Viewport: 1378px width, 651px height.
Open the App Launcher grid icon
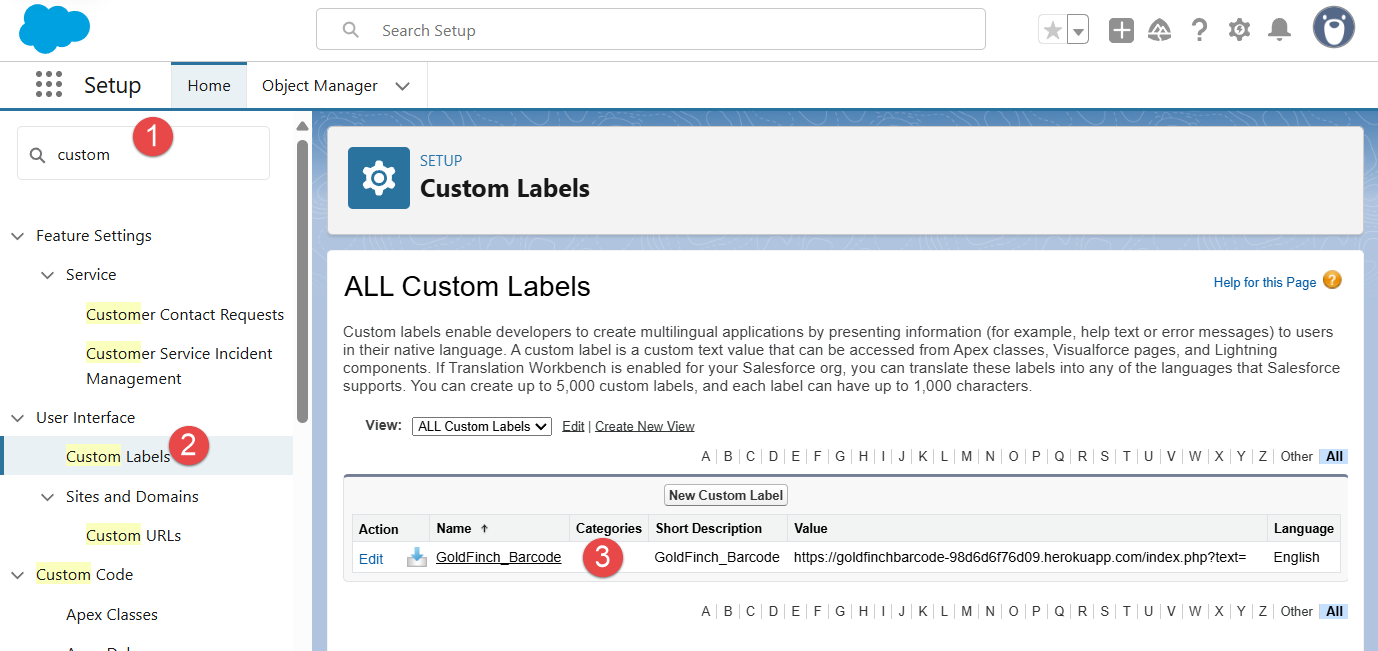click(49, 85)
